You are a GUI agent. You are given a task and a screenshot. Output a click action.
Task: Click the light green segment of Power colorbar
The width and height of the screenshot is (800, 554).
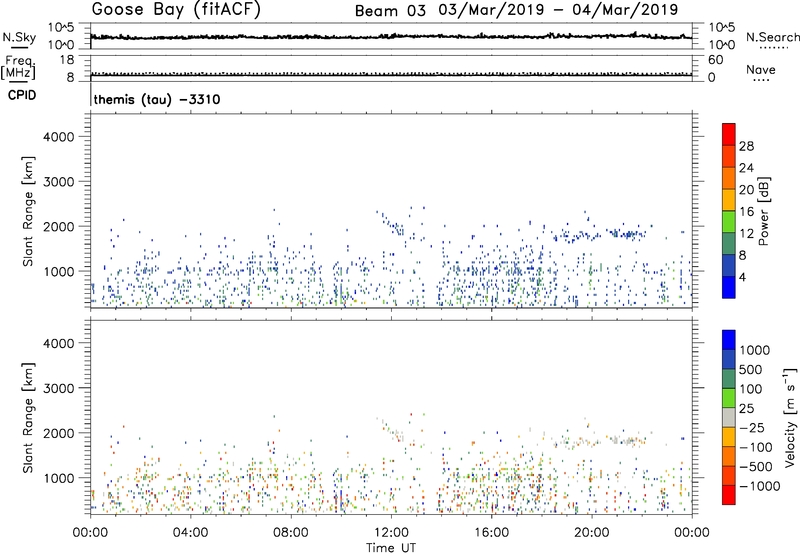pyautogui.click(x=729, y=221)
